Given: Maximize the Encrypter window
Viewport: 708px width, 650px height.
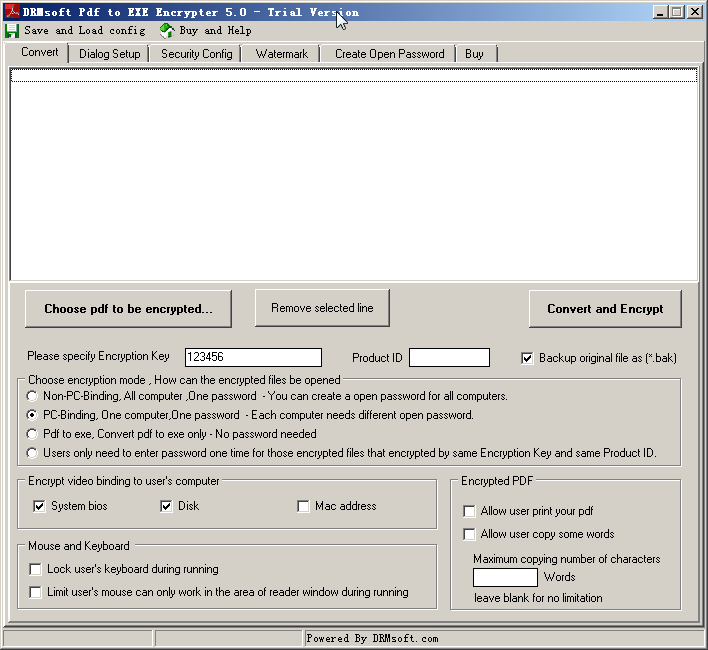Looking at the screenshot, I should coord(677,12).
